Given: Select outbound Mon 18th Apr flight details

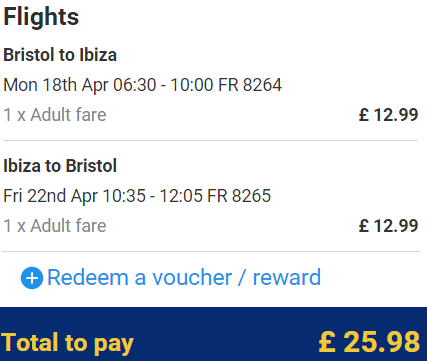Looking at the screenshot, I should (143, 85).
